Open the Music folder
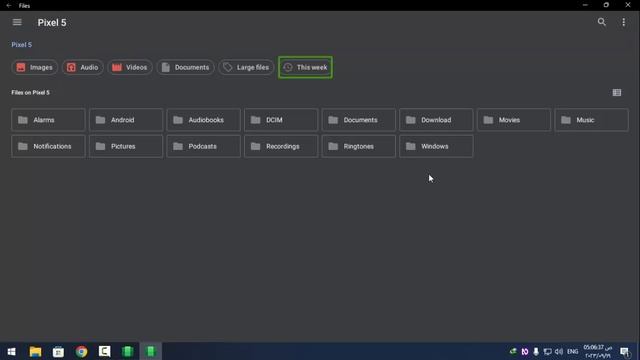 [591, 120]
